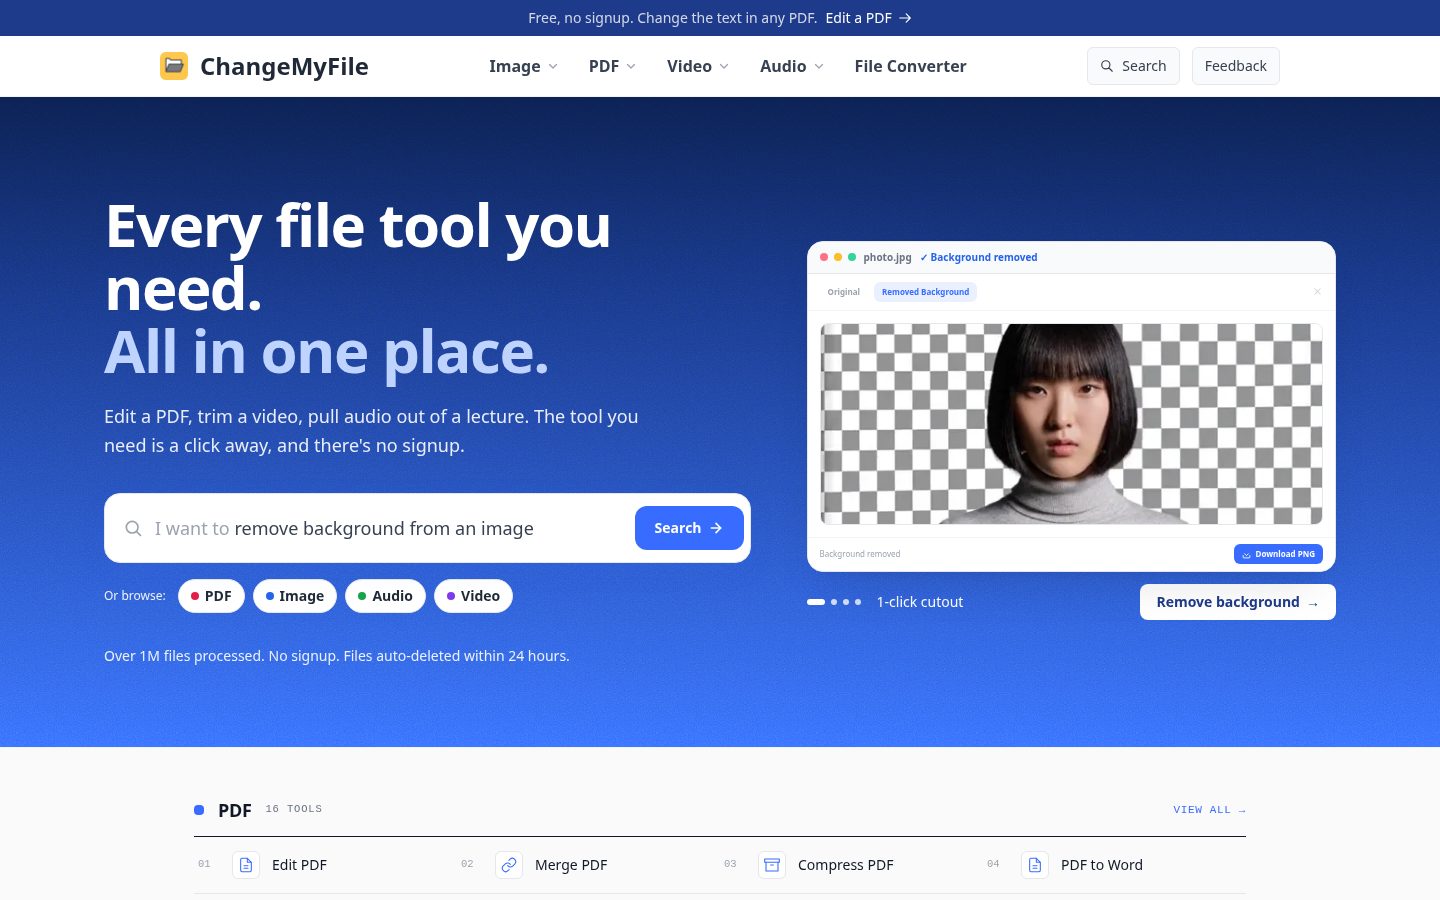
Task: Close the photo.jpg preview with the X icon
Action: click(1317, 292)
